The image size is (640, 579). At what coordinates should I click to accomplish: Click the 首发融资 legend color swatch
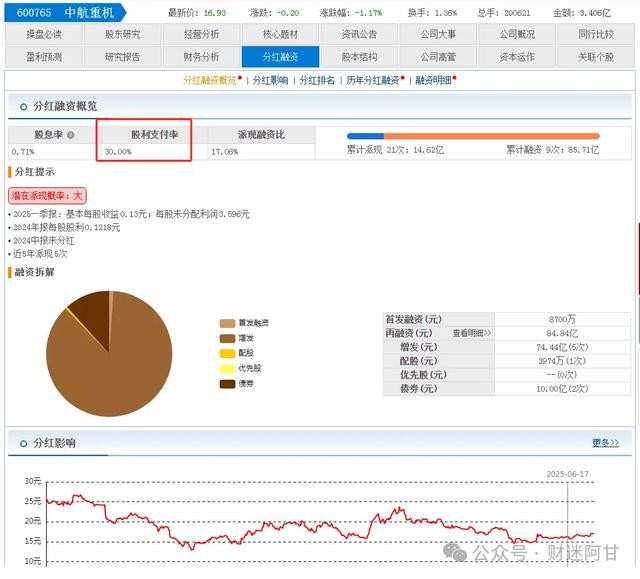point(227,324)
